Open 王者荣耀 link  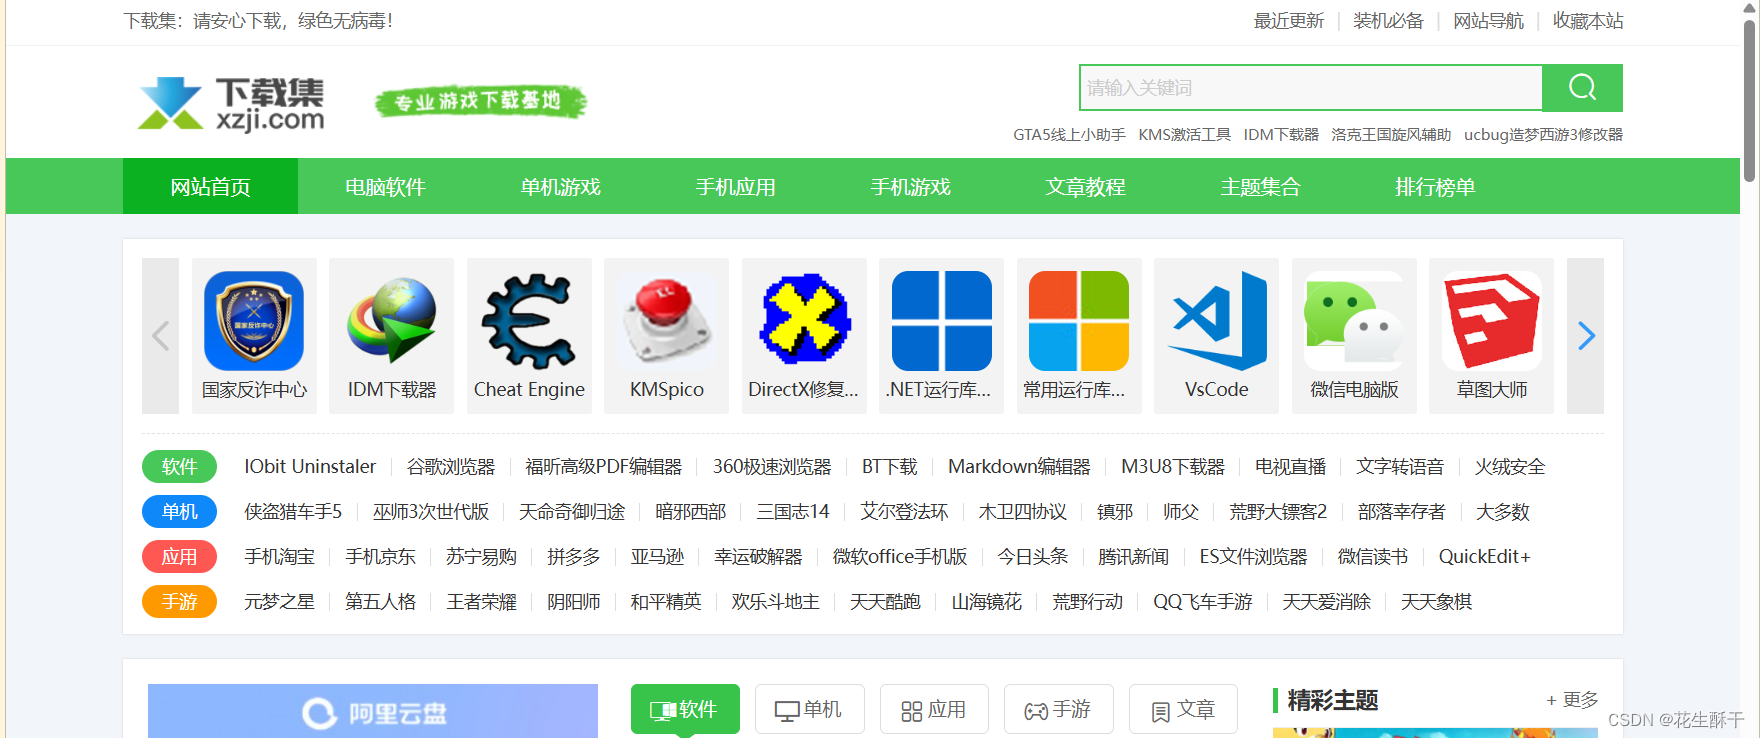coord(482,601)
